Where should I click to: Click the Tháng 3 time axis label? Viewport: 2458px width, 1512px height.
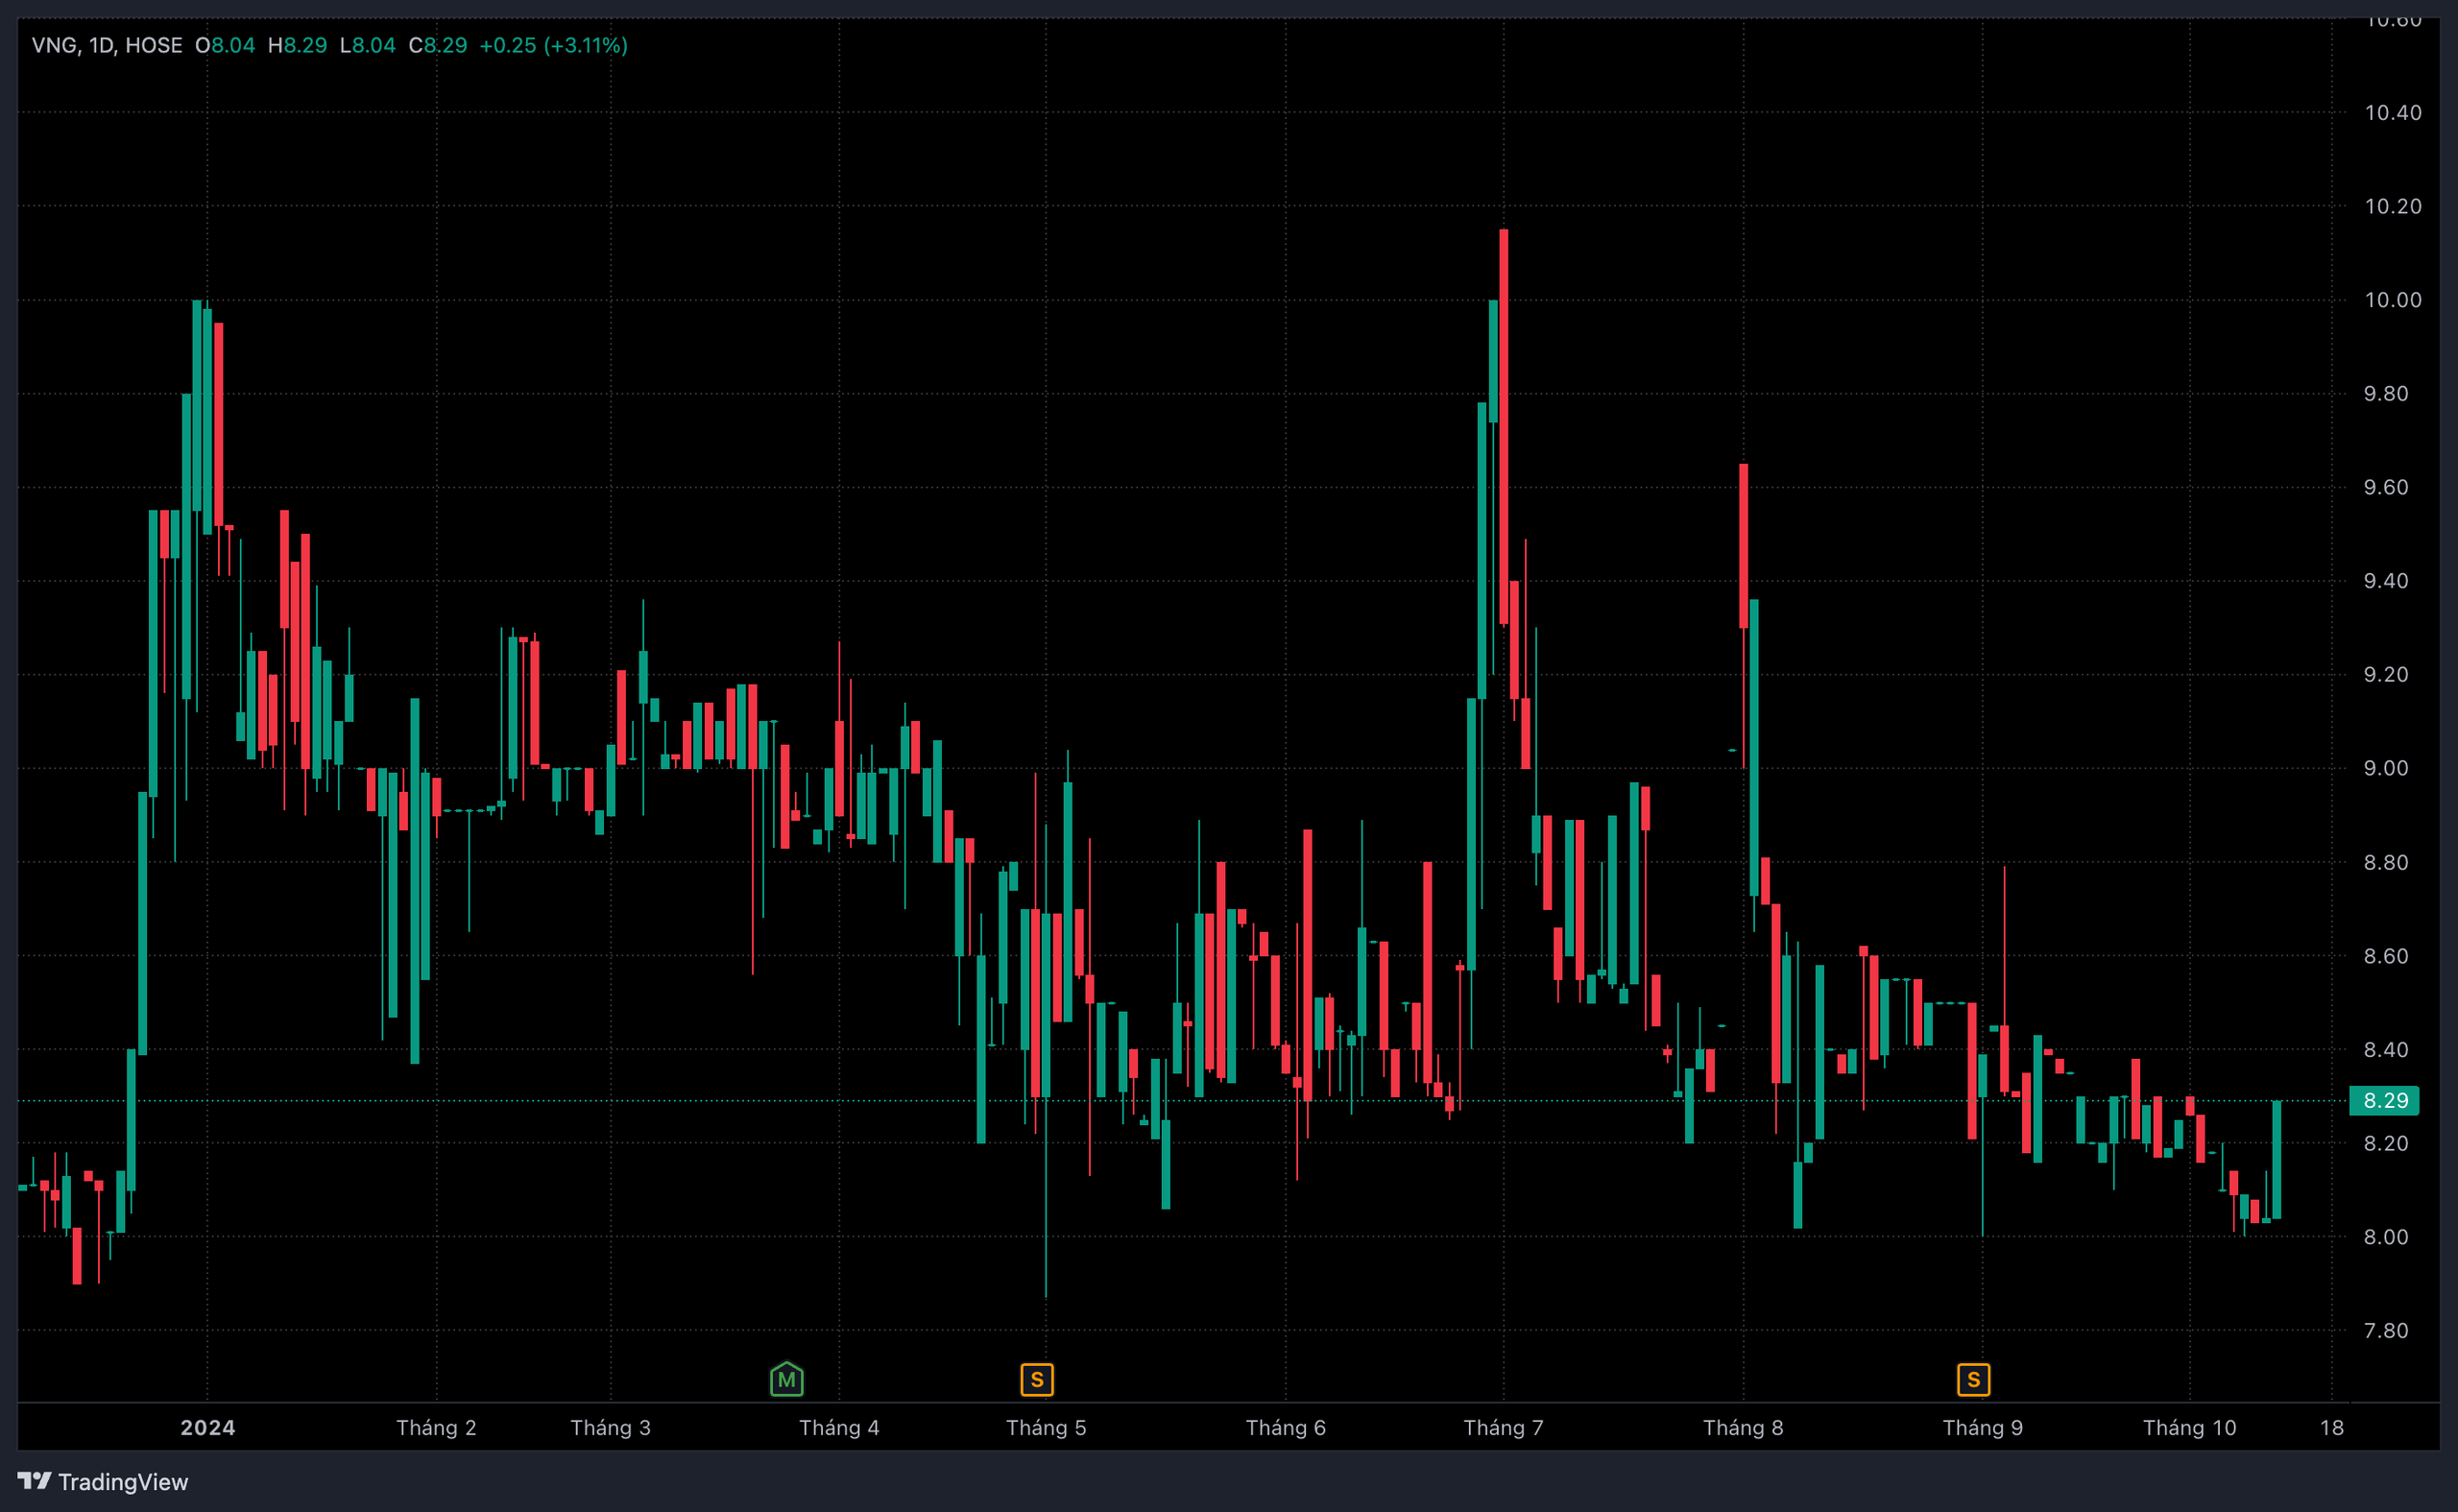(x=610, y=1427)
